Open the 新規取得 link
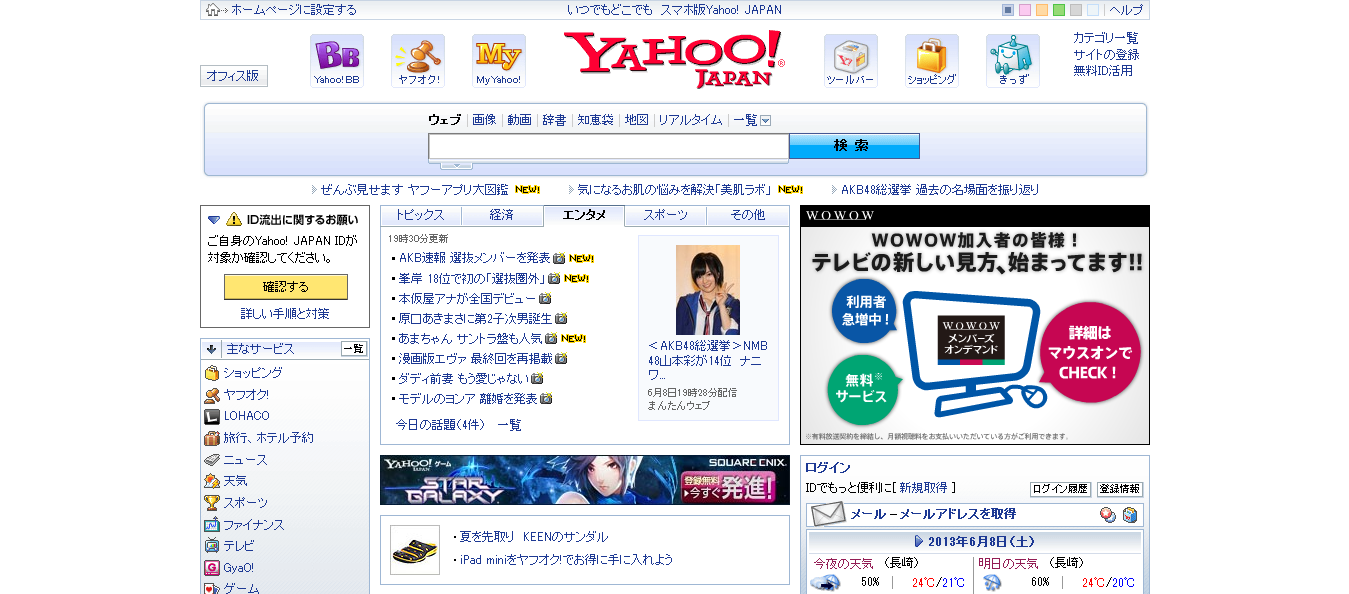 pos(923,488)
